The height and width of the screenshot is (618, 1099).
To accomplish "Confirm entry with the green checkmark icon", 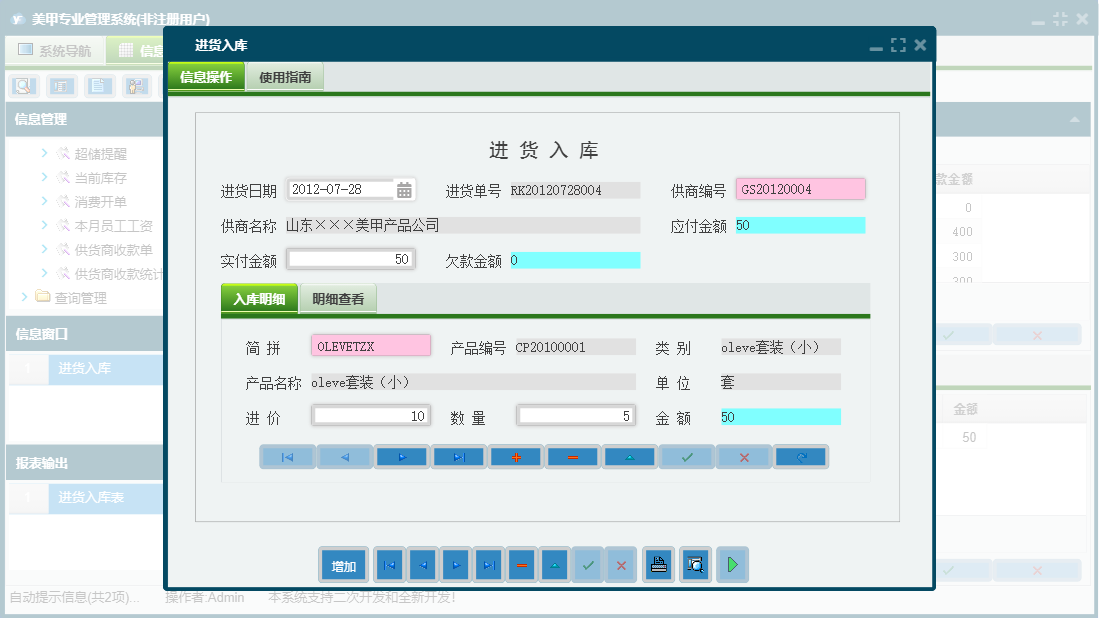I will coord(686,457).
